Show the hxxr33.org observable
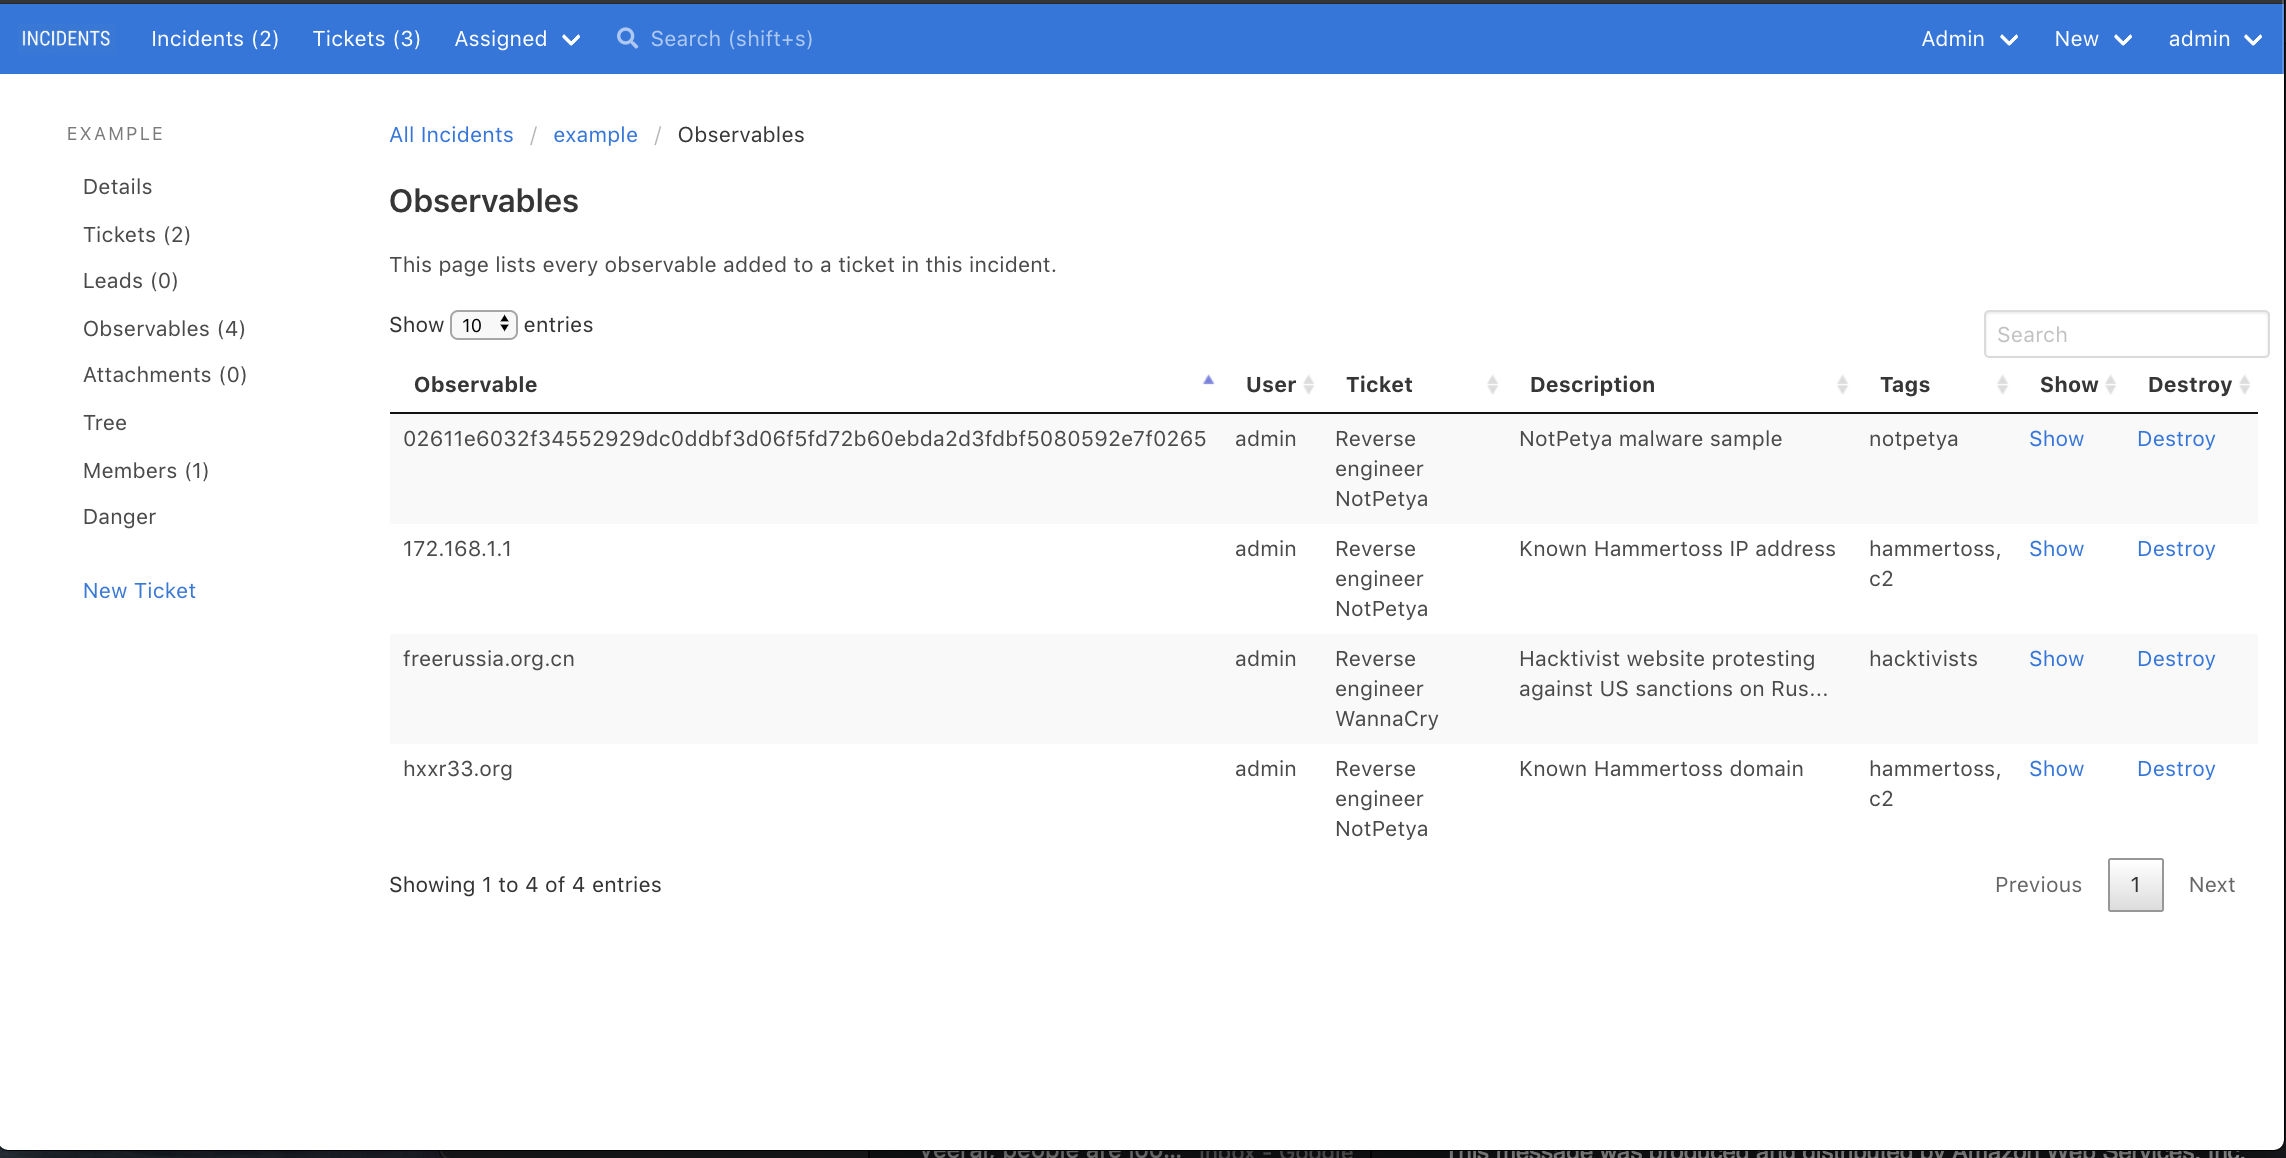 point(2056,769)
